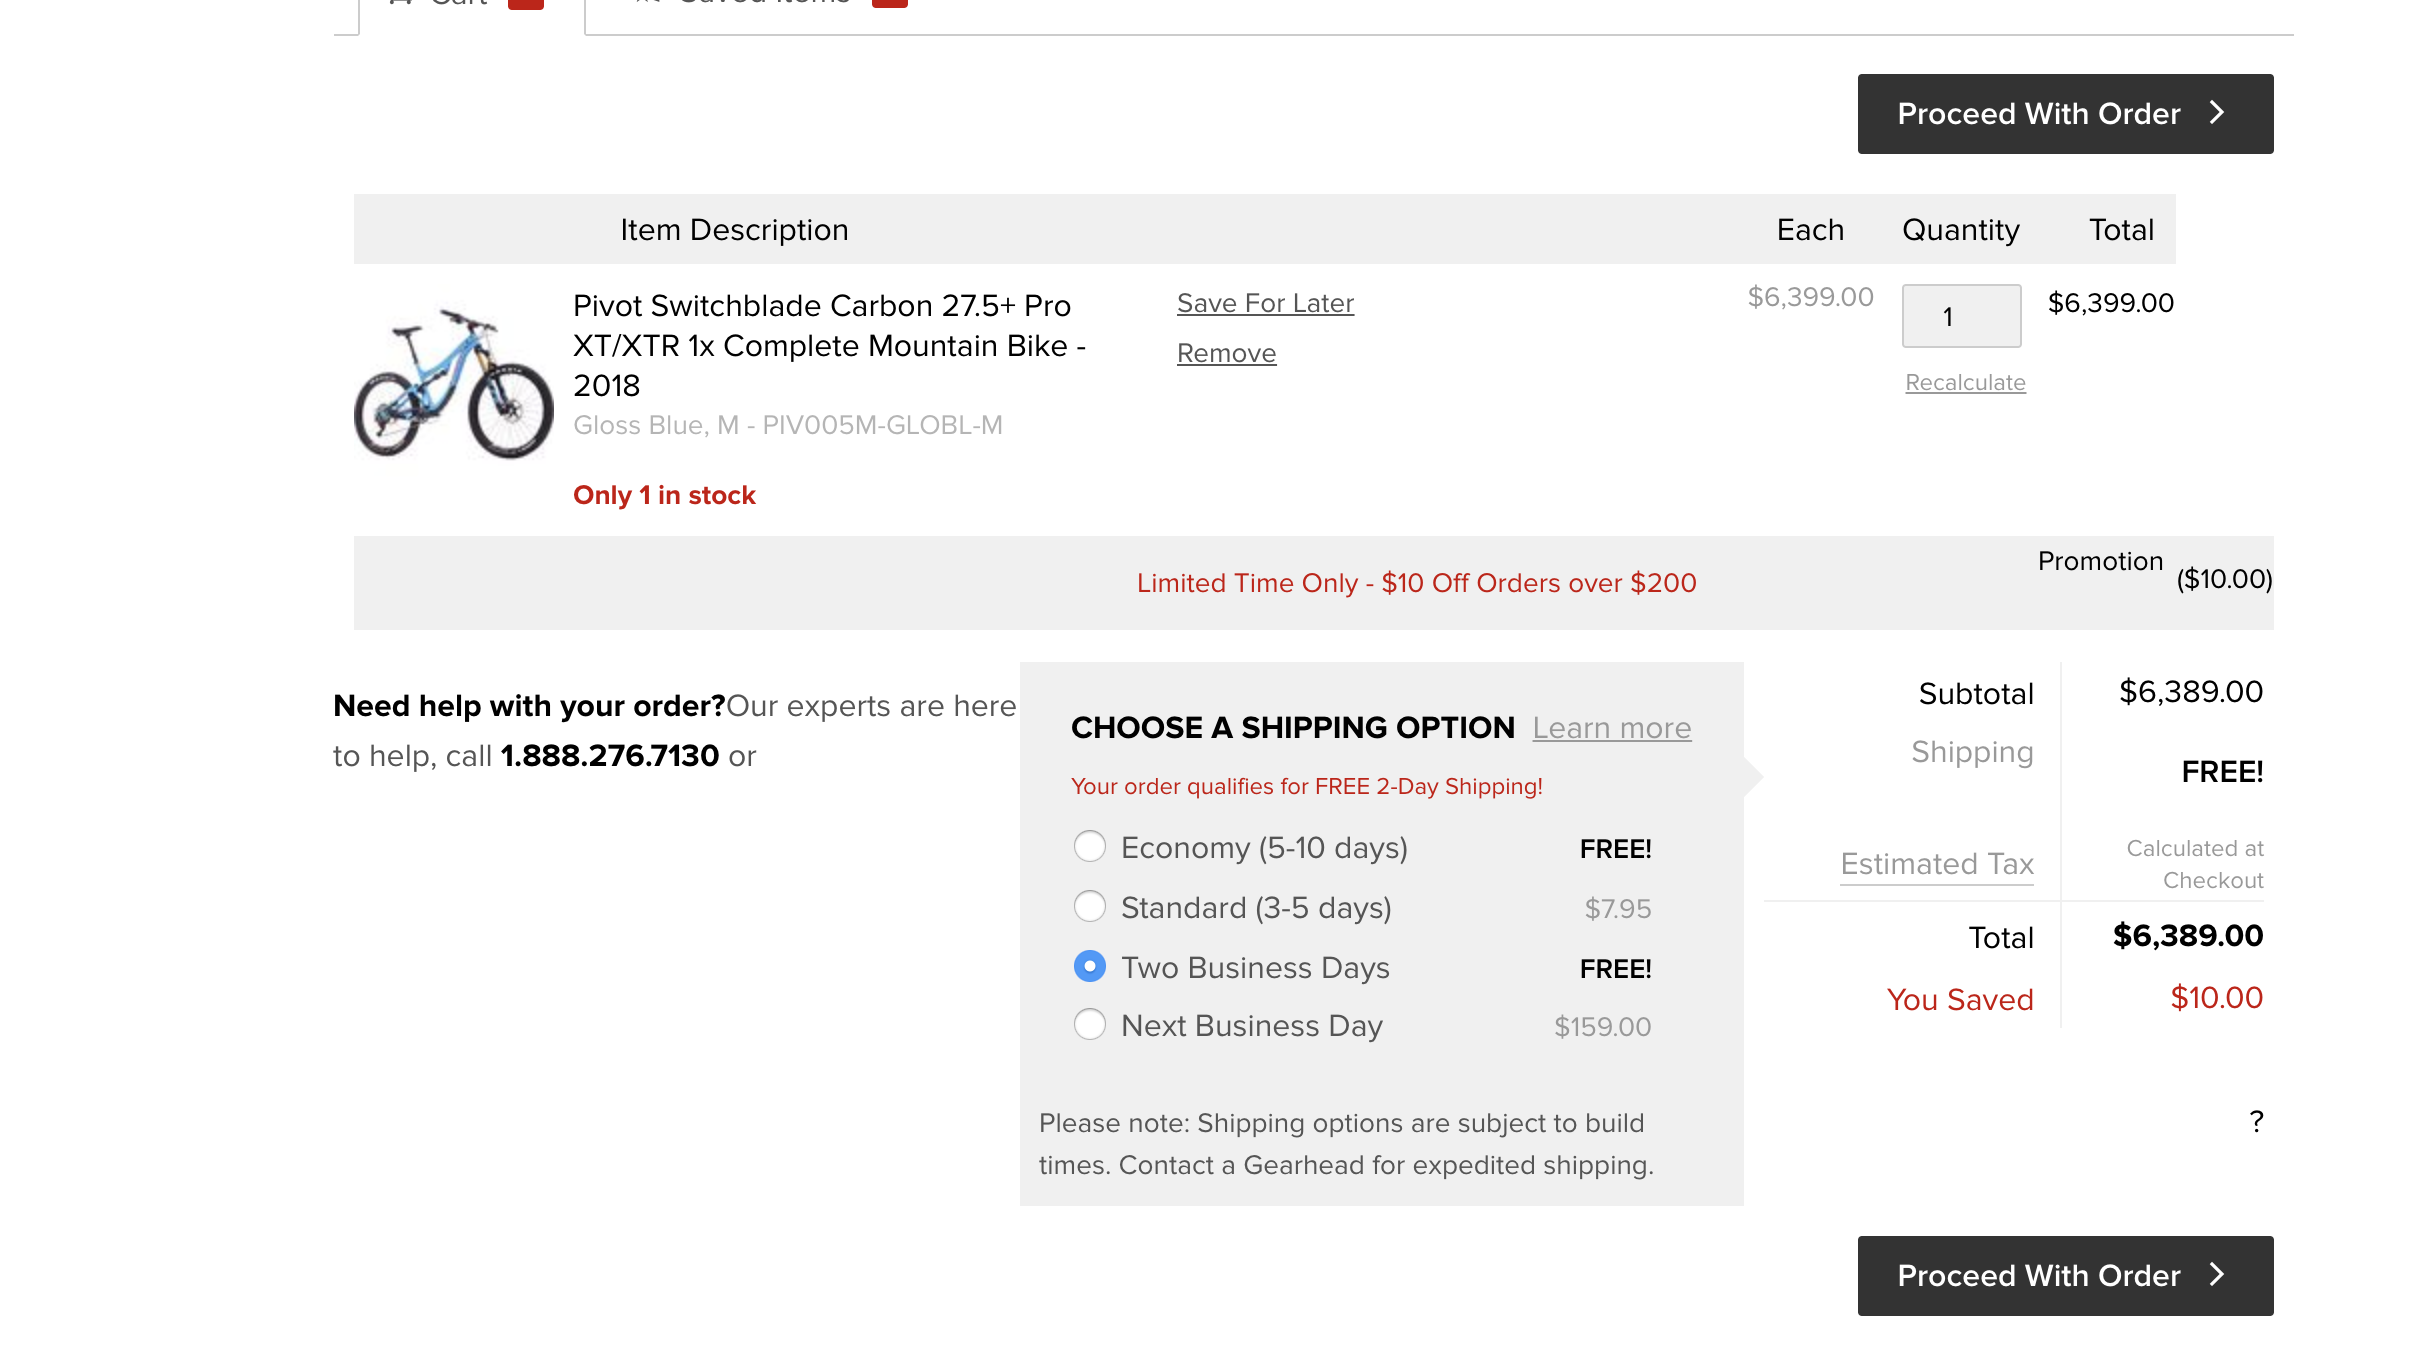Click the red count badge on the Saved Items tab
The image size is (2410, 1350).
(889, 3)
